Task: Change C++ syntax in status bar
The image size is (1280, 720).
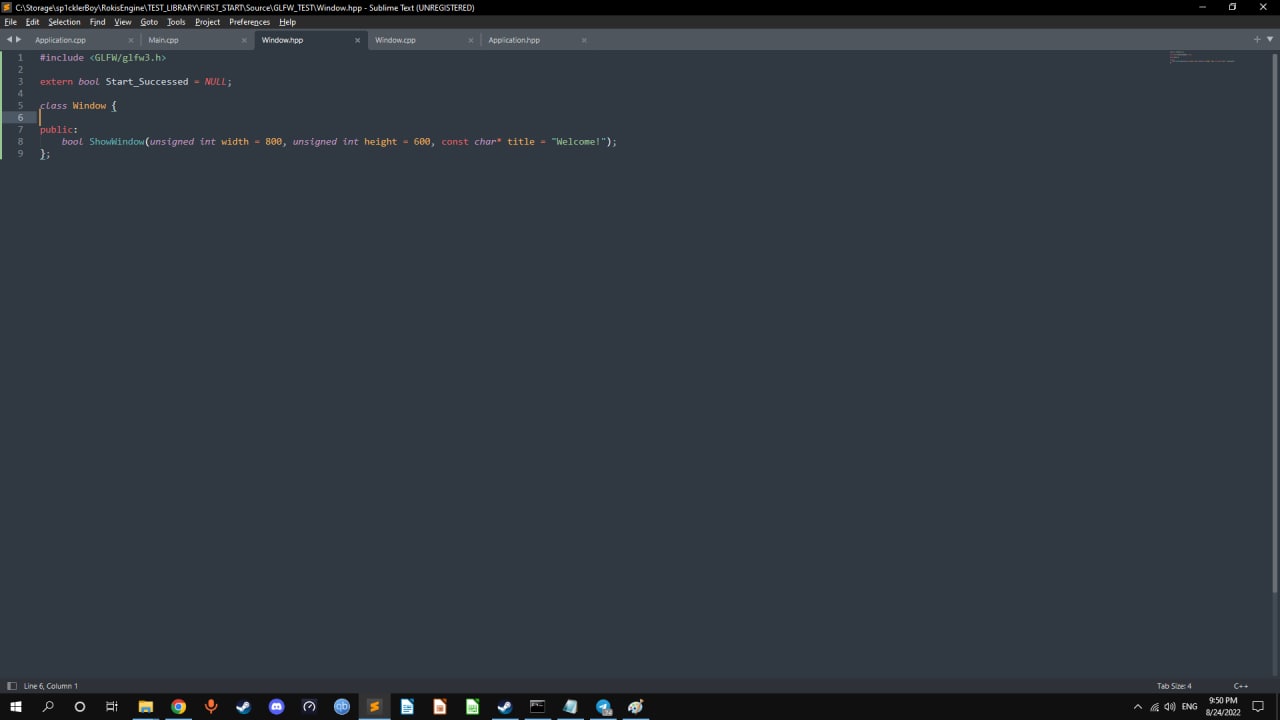Action: (x=1241, y=686)
